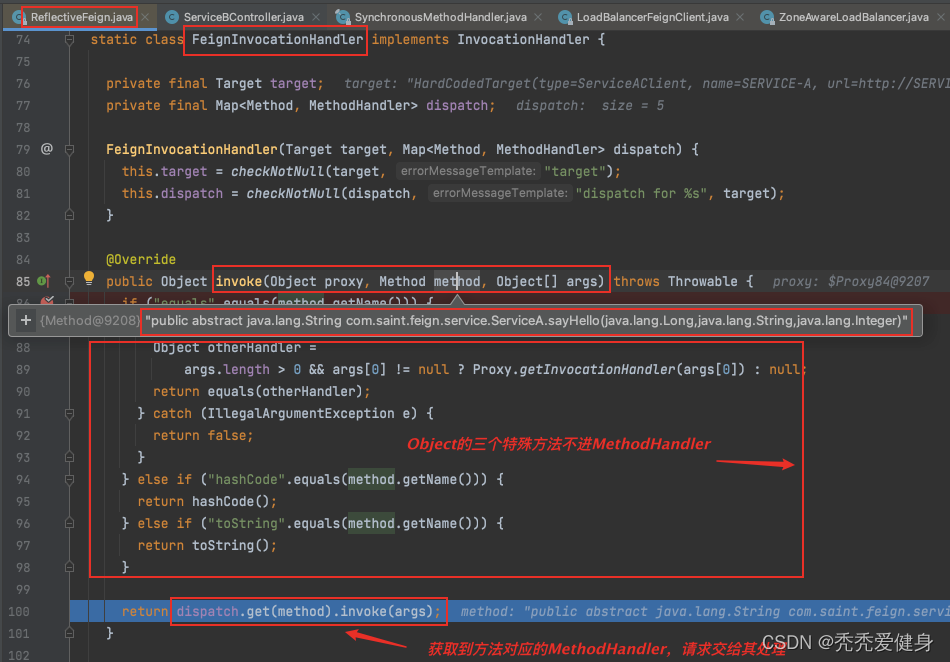Viewport: 950px width, 662px height.
Task: Open the ZoneAwareLoadBalancer.java tab
Action: (x=854, y=17)
